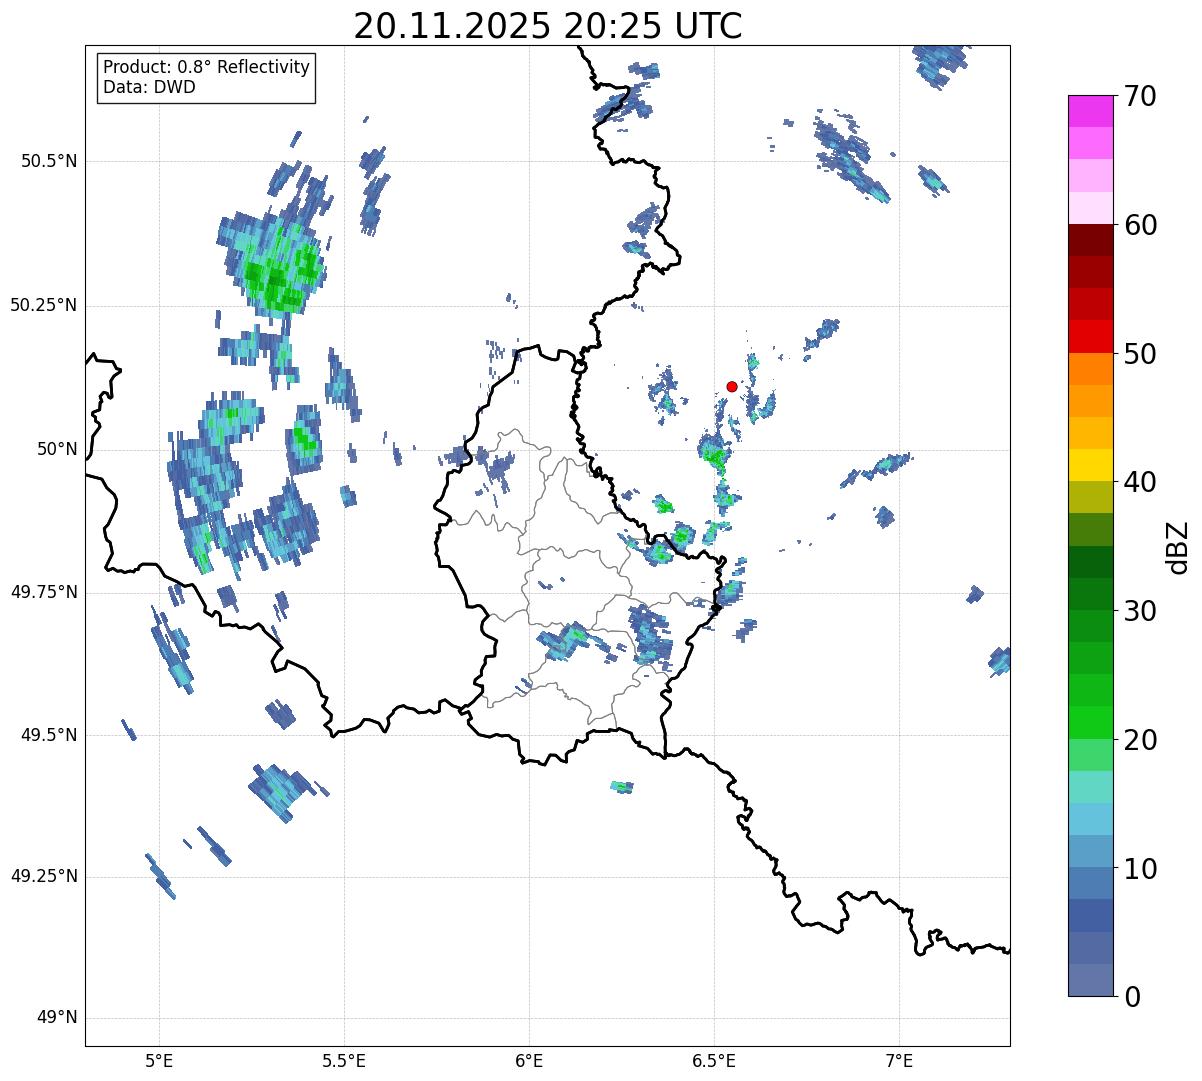Click the 49.5°N latitude label
The width and height of the screenshot is (1202, 1081).
(48, 735)
